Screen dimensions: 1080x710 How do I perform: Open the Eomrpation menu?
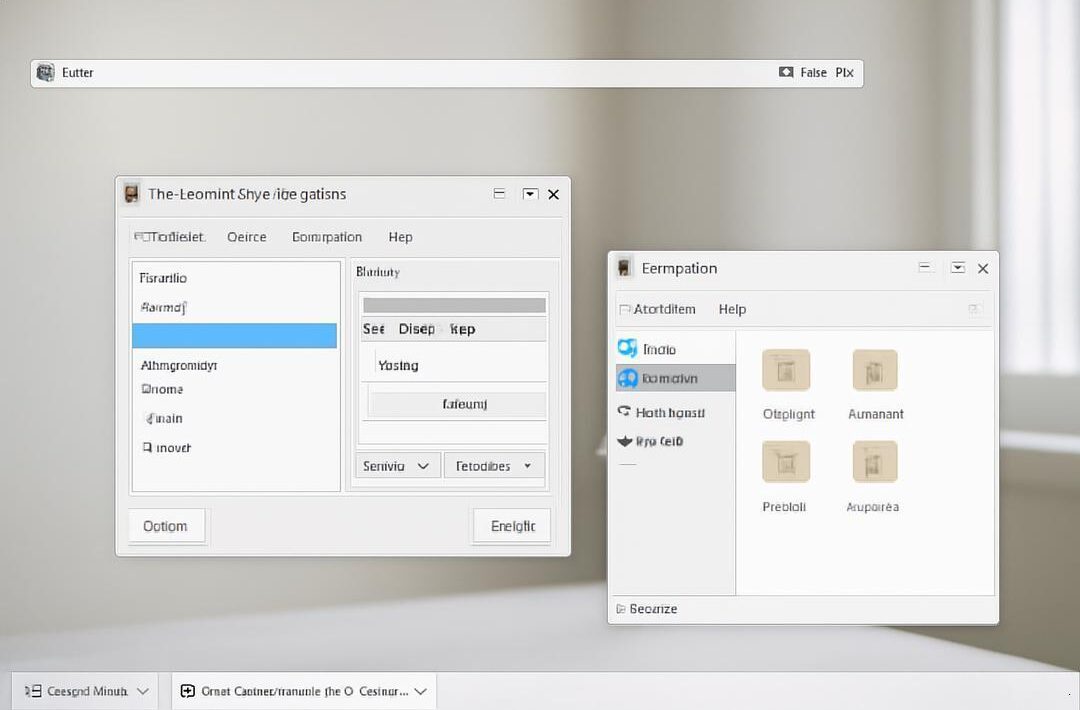coord(326,237)
